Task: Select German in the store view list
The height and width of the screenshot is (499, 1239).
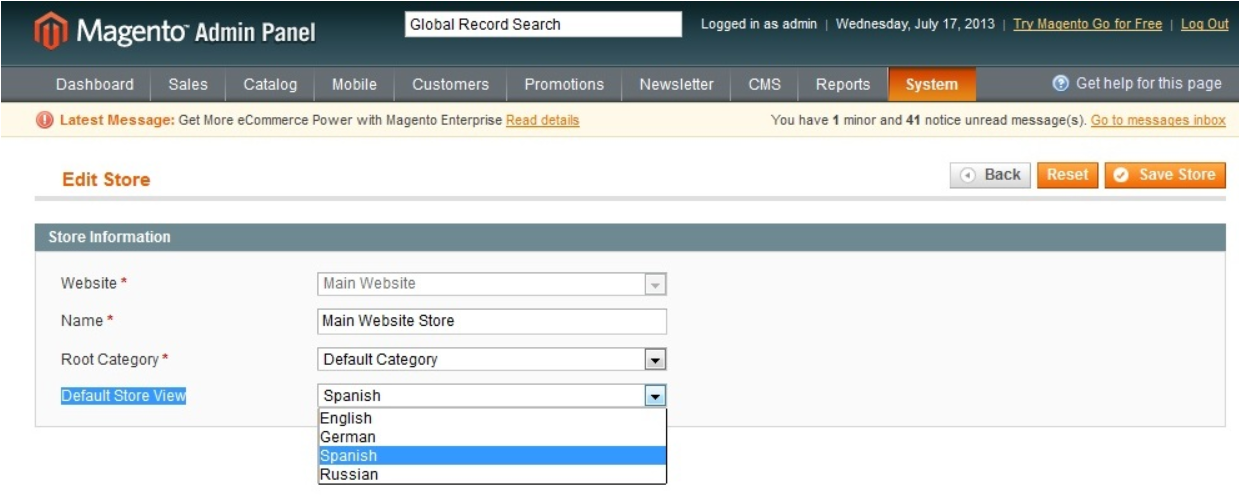Action: pos(492,437)
